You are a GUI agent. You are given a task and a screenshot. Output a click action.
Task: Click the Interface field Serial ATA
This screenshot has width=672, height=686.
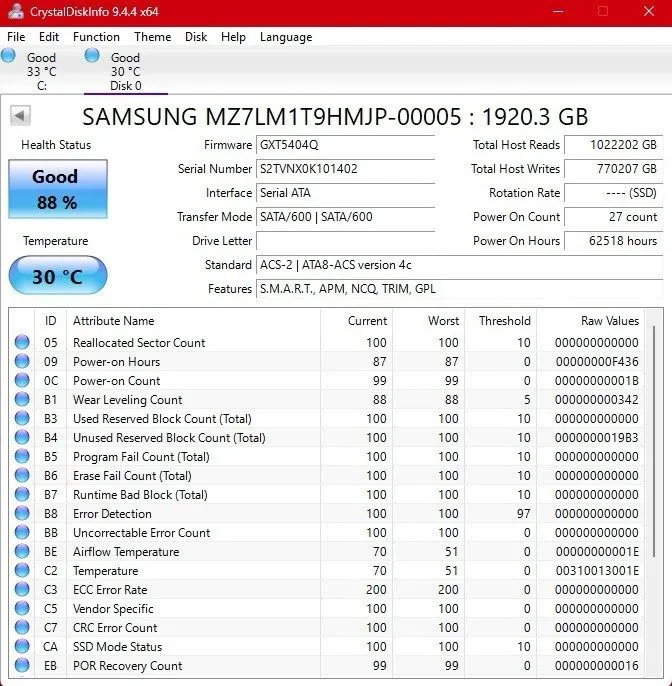click(345, 193)
